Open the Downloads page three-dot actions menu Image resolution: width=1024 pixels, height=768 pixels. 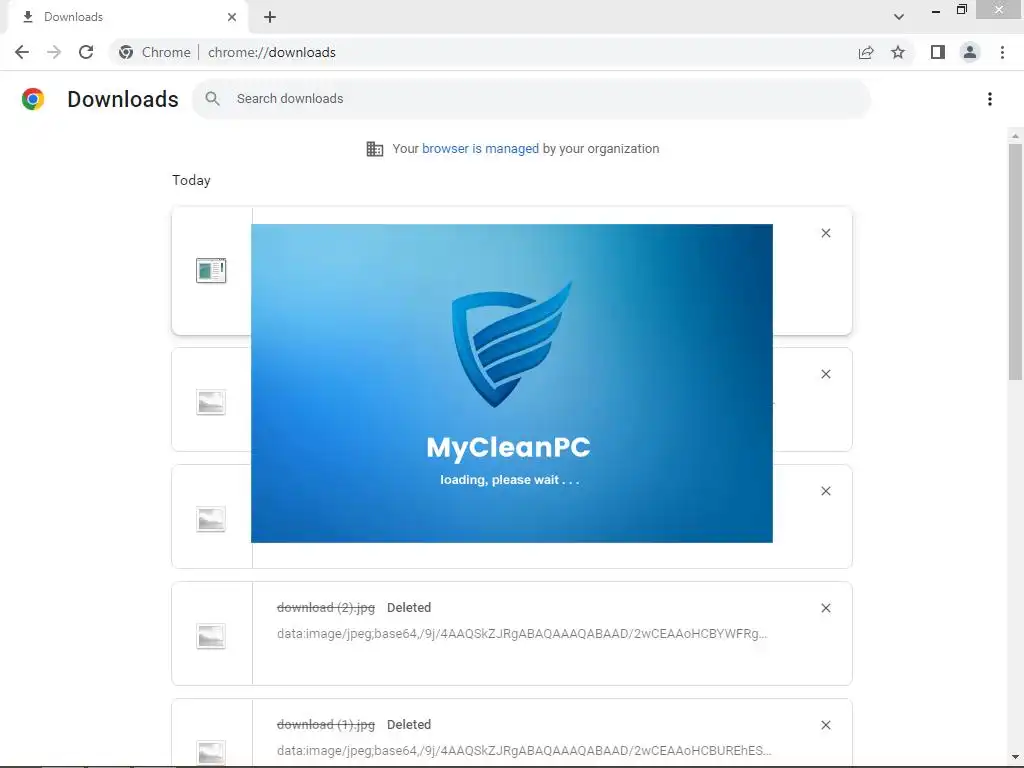(990, 99)
